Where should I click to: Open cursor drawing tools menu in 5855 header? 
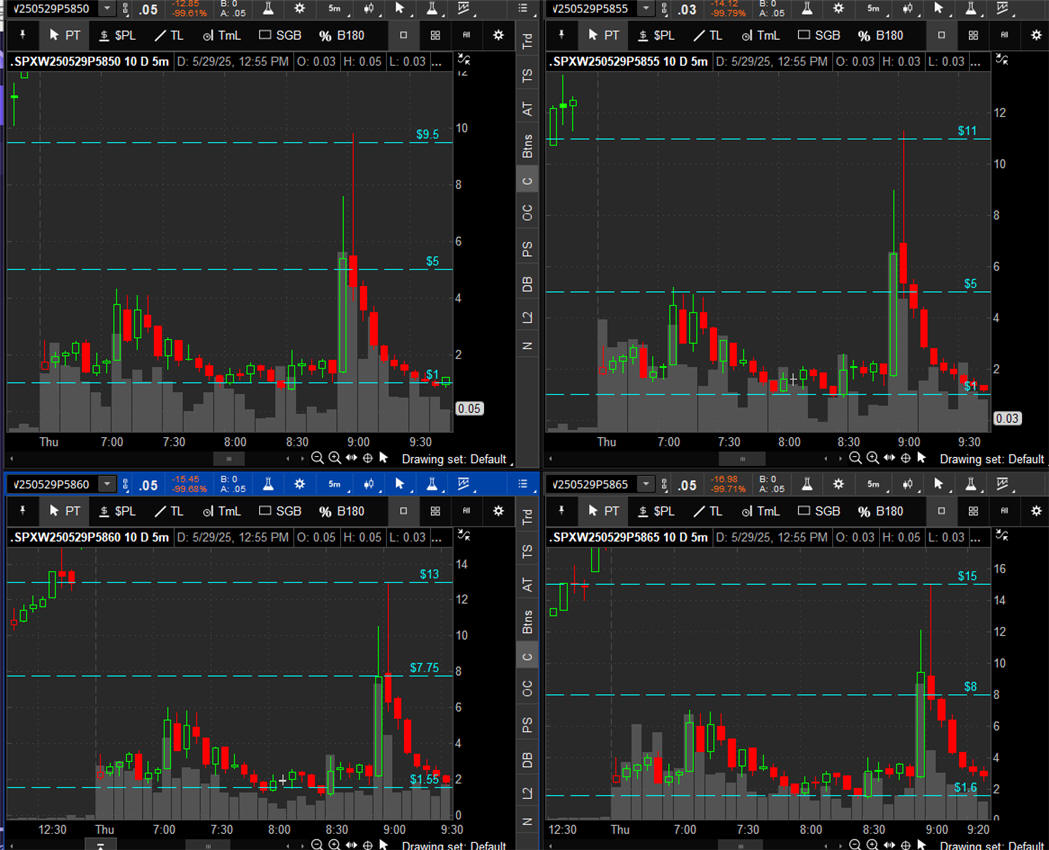pyautogui.click(x=939, y=9)
